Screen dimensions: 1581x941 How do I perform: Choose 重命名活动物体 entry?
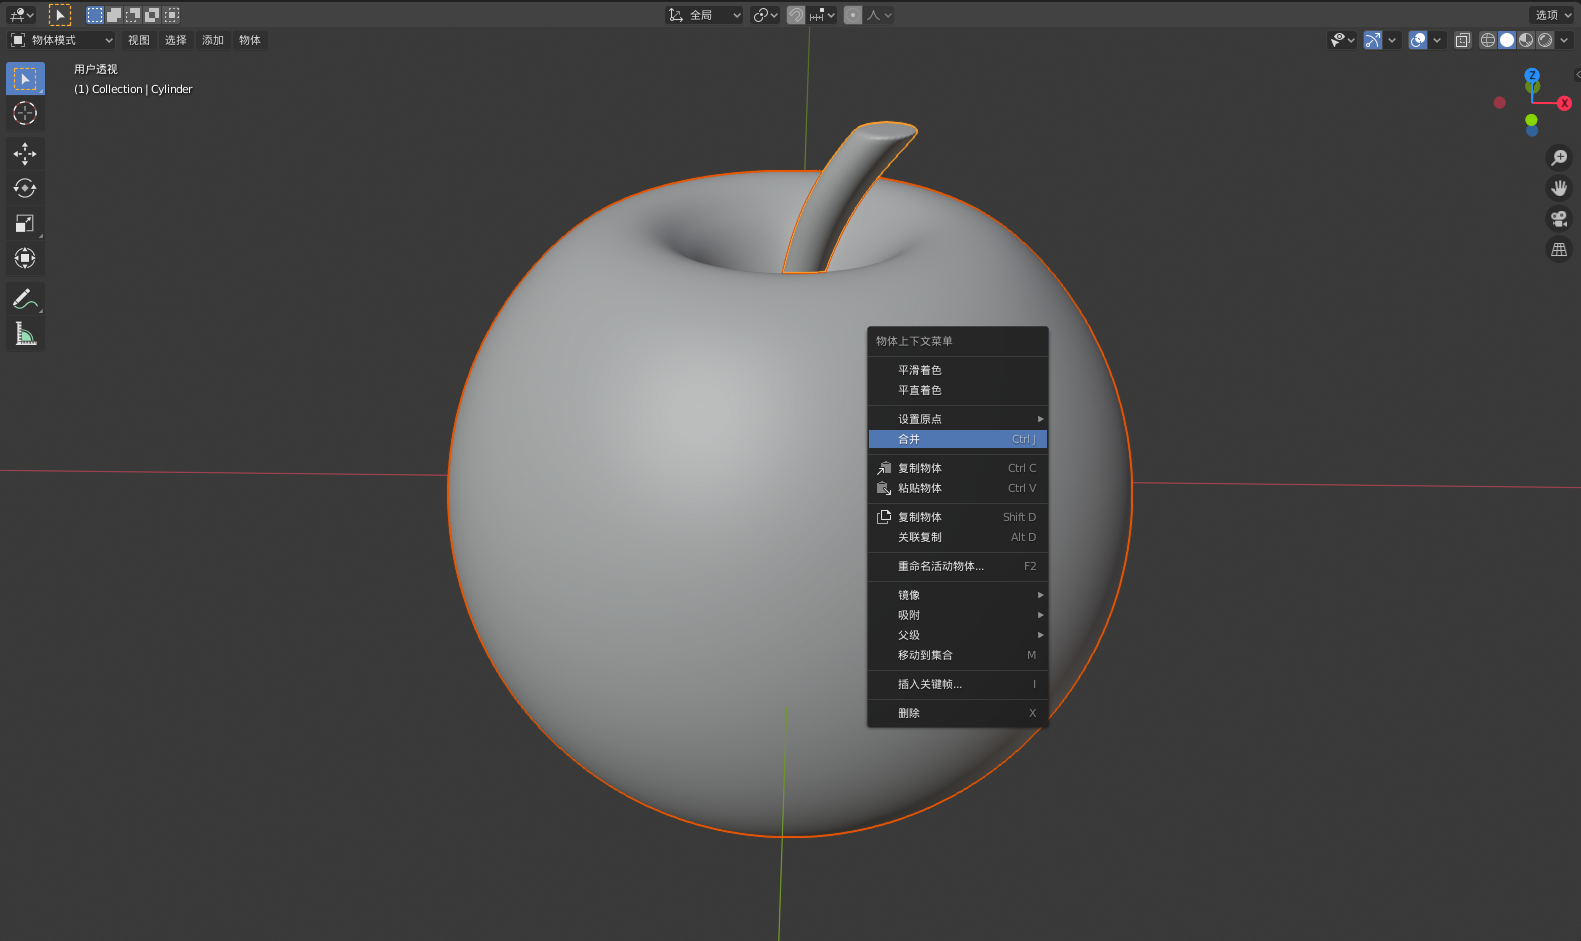click(958, 566)
